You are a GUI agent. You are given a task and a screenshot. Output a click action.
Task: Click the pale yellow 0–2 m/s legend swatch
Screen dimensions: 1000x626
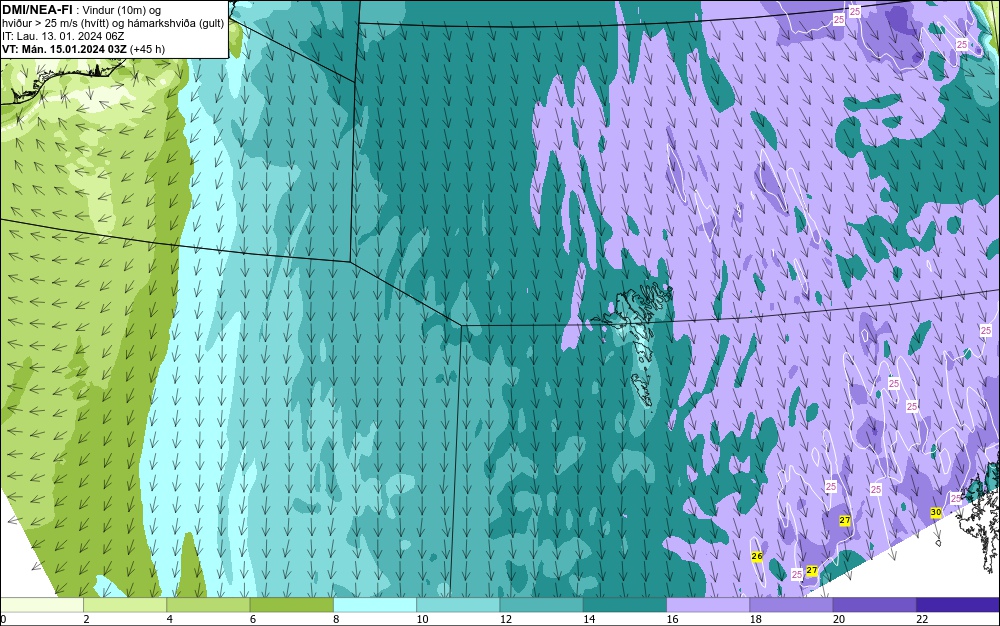(x=41, y=605)
